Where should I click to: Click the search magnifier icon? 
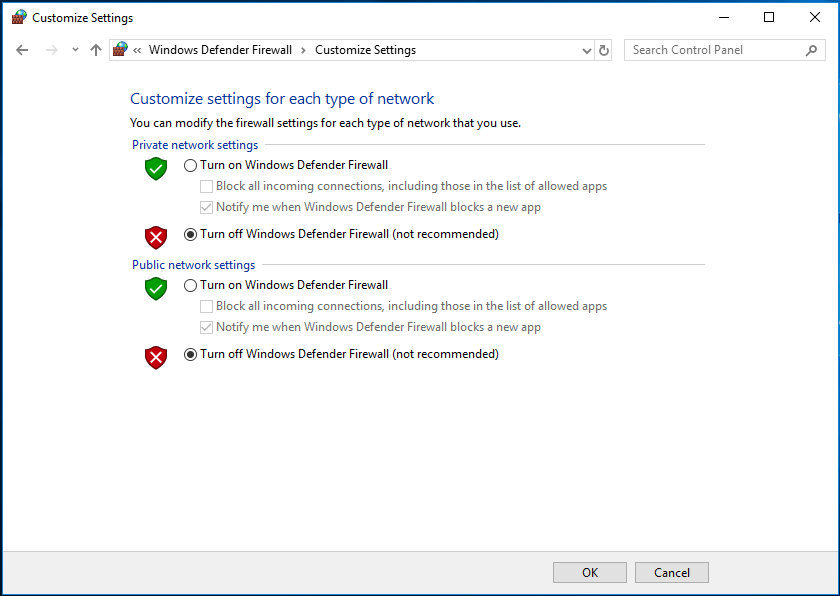pyautogui.click(x=812, y=49)
